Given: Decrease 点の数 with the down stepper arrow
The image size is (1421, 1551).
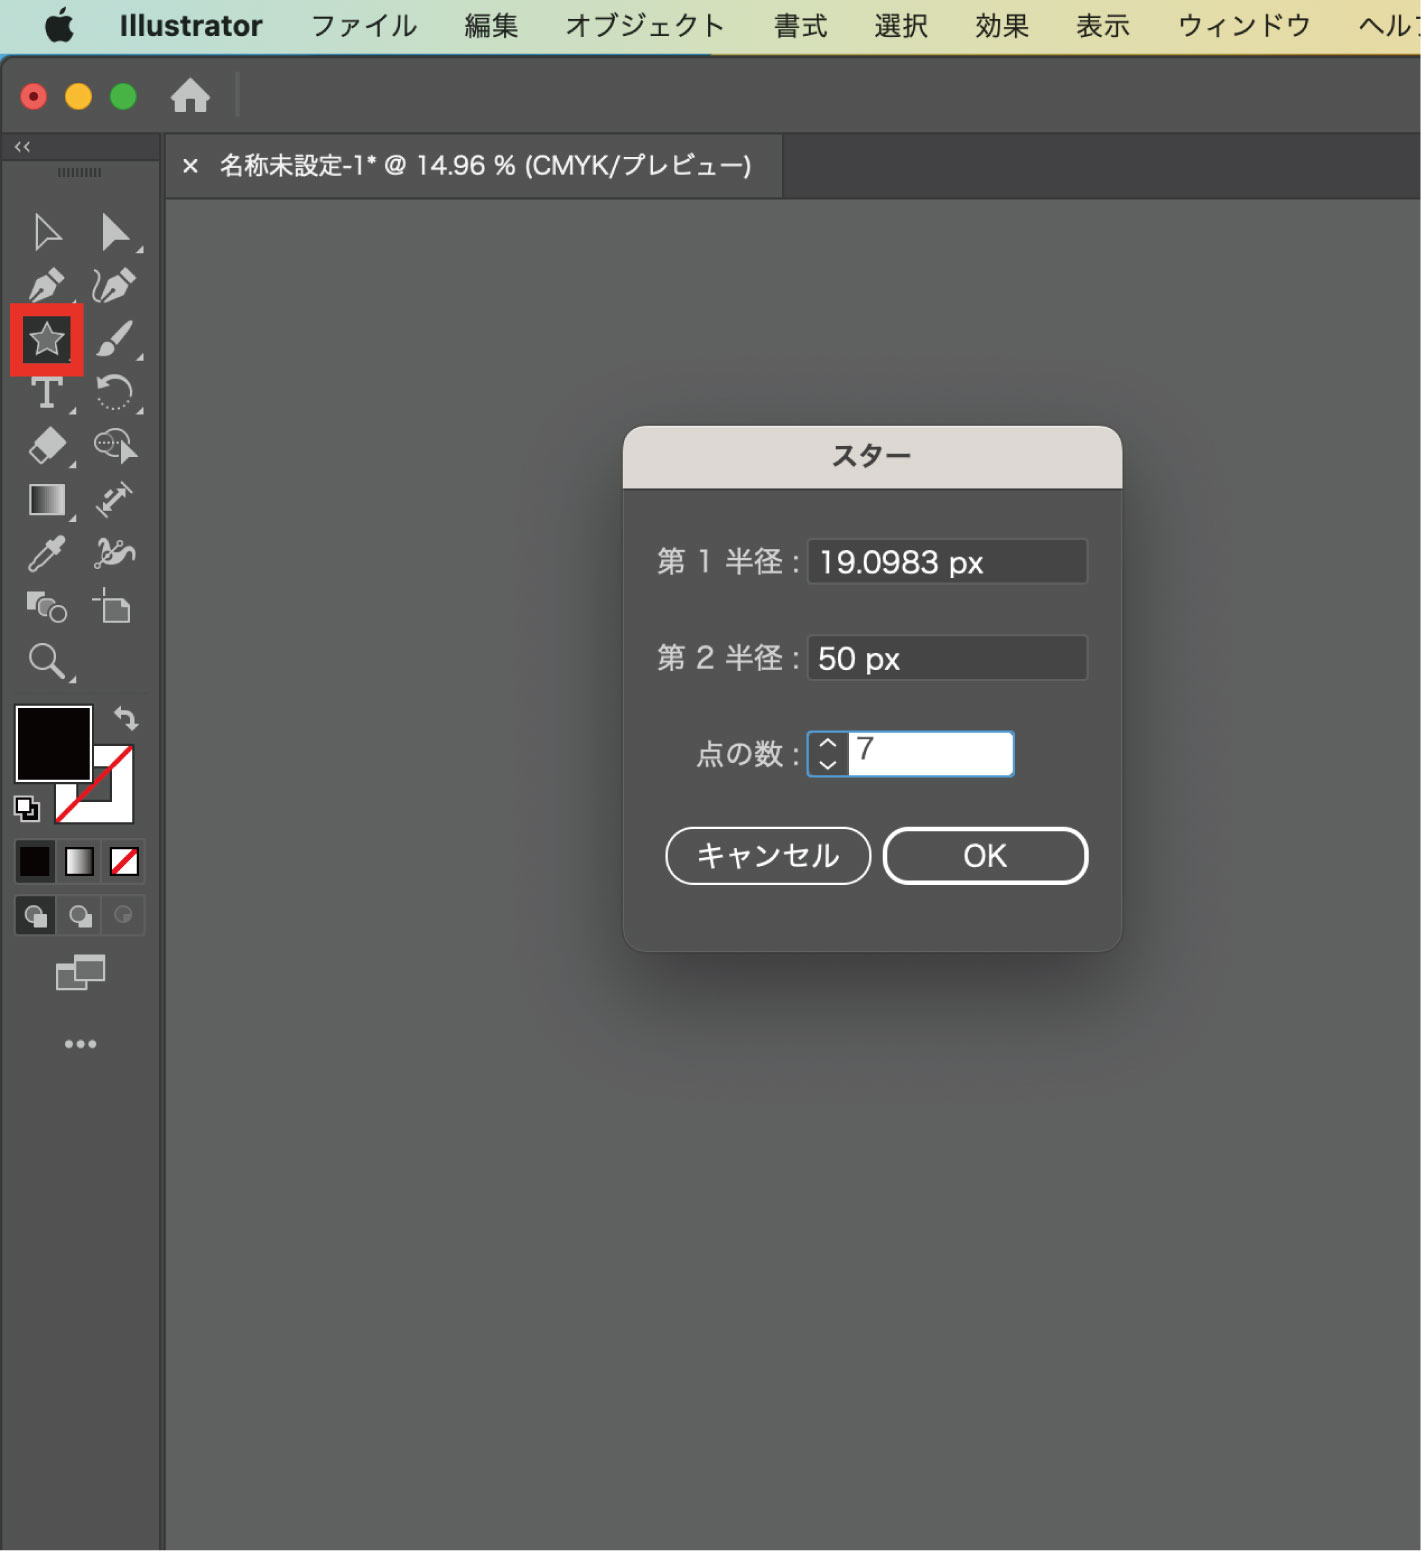Looking at the screenshot, I should coord(828,764).
